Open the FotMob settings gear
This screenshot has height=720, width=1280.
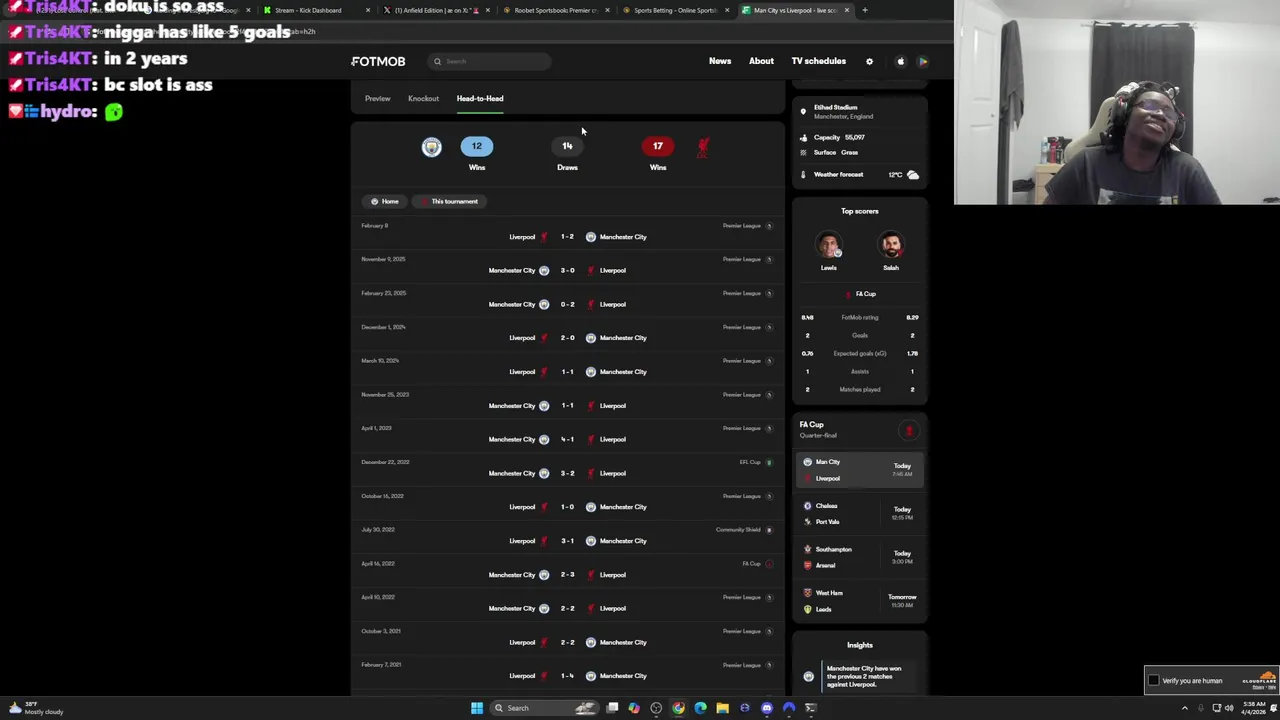[x=869, y=62]
